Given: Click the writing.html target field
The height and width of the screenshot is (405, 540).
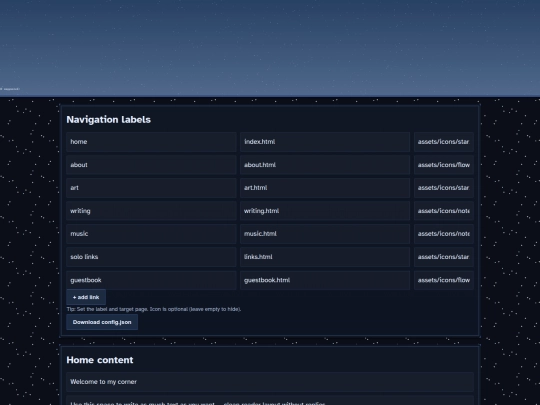Looking at the screenshot, I should pos(325,211).
